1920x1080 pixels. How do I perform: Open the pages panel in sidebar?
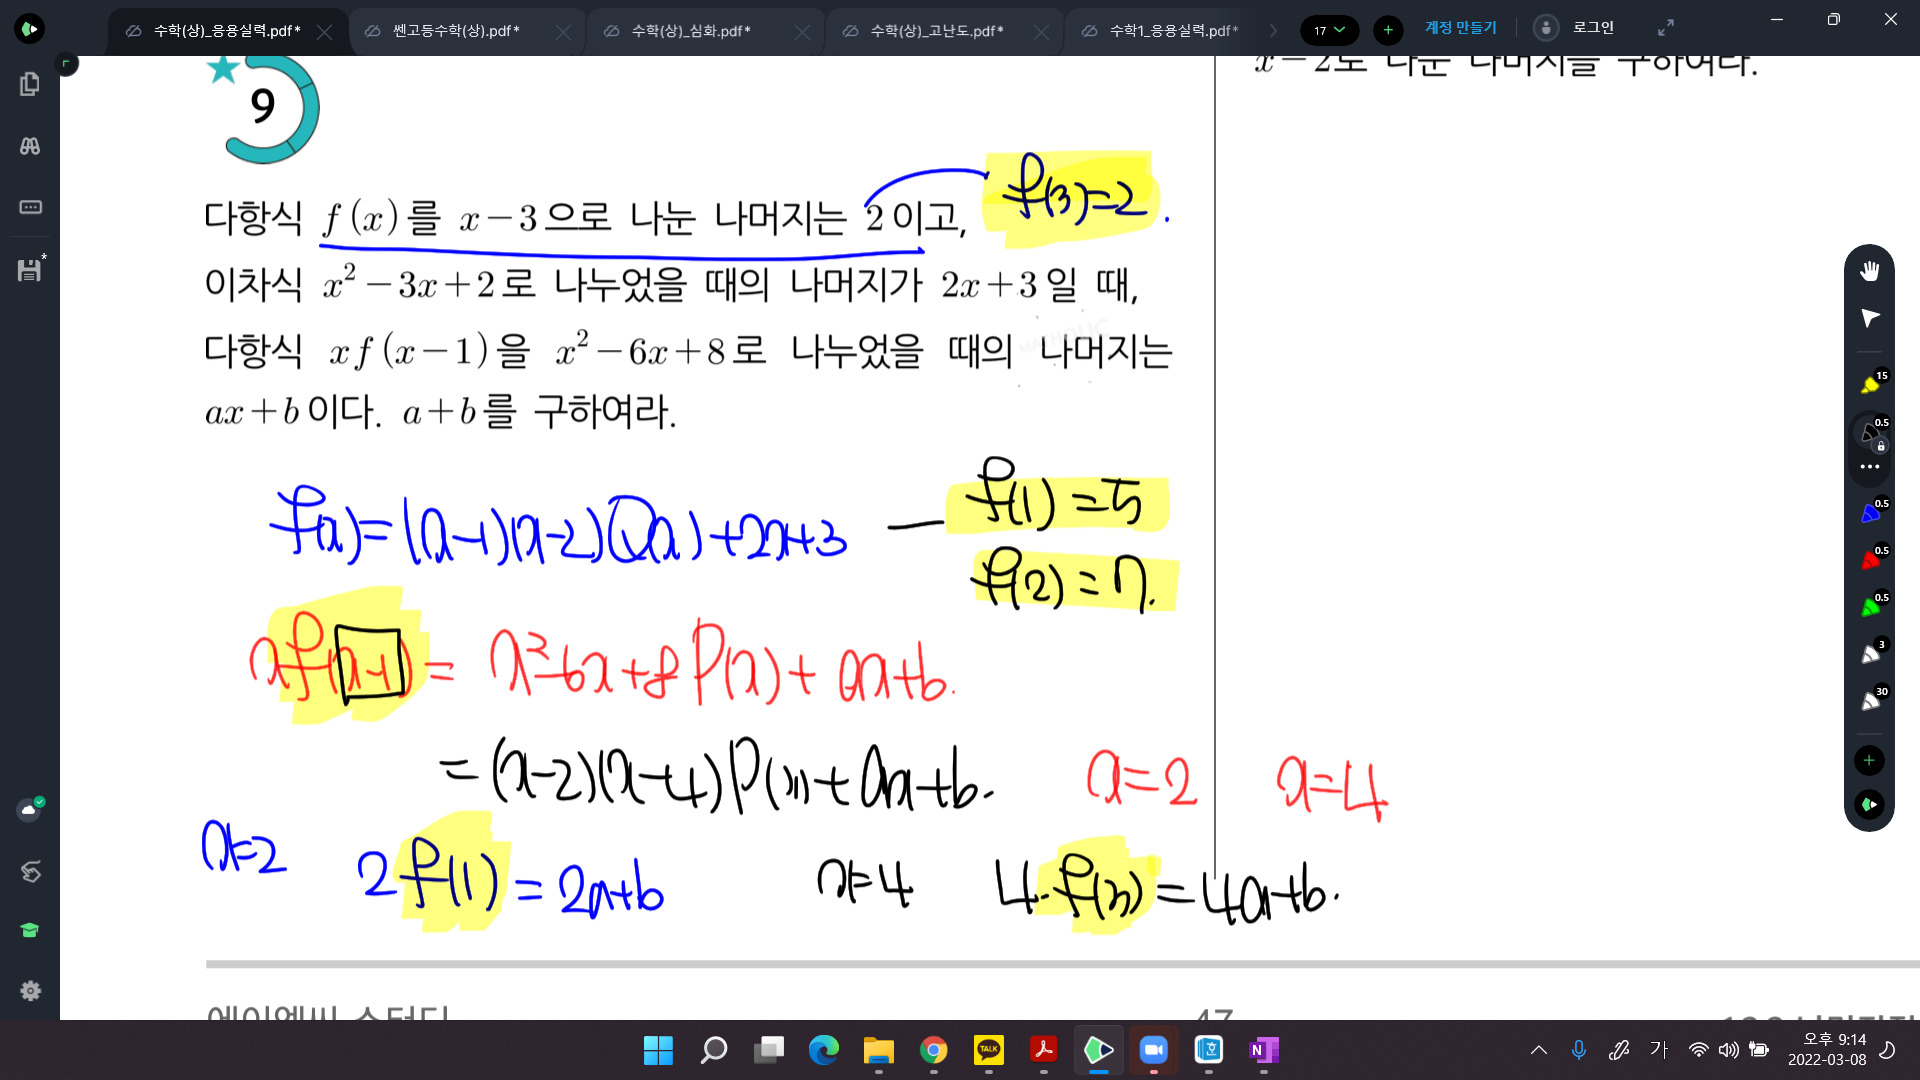click(30, 84)
